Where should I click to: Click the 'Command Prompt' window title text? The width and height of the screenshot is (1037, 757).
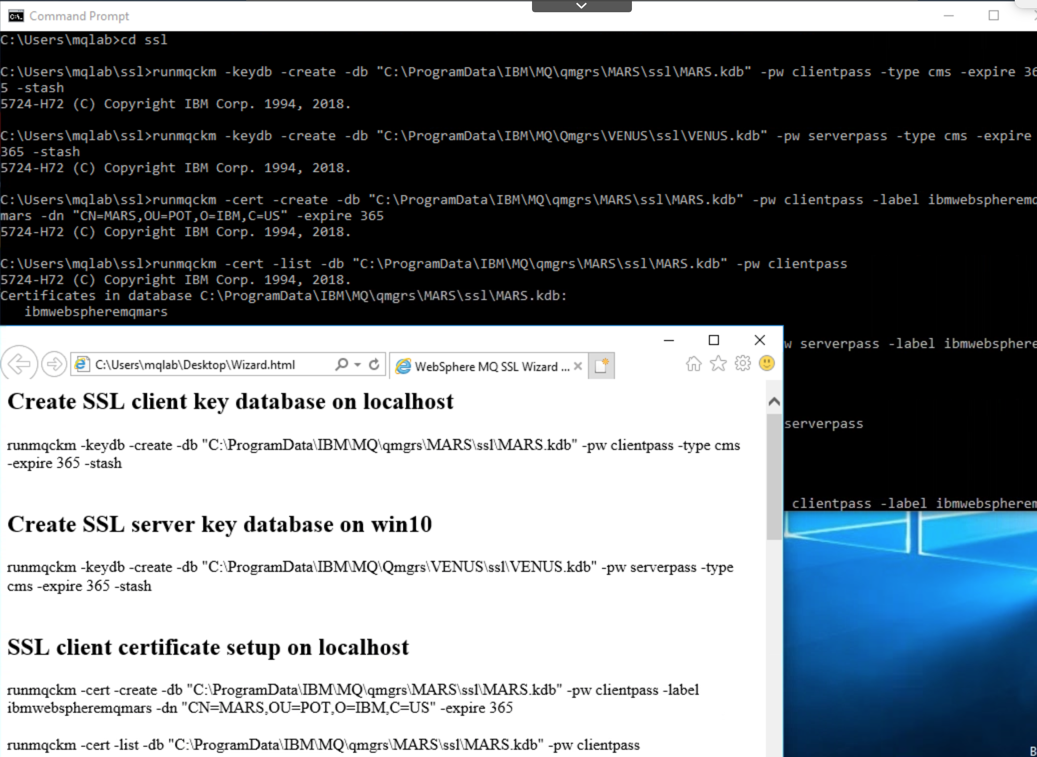tap(79, 16)
